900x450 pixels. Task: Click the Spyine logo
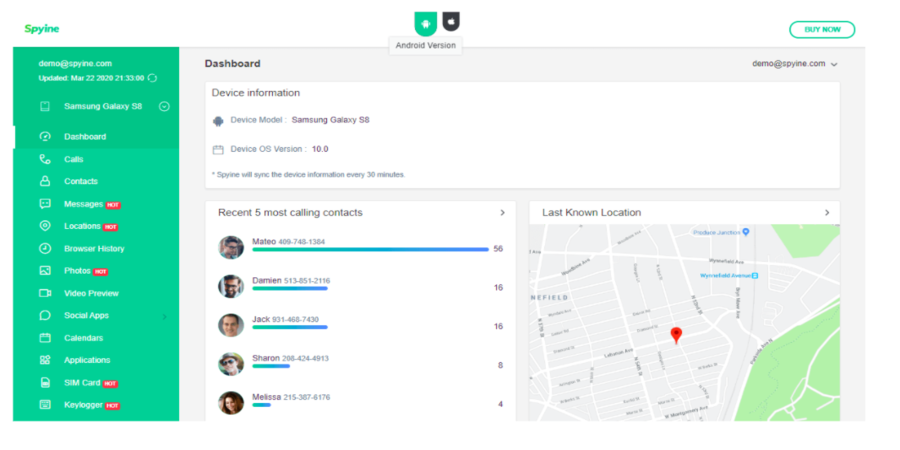[42, 29]
